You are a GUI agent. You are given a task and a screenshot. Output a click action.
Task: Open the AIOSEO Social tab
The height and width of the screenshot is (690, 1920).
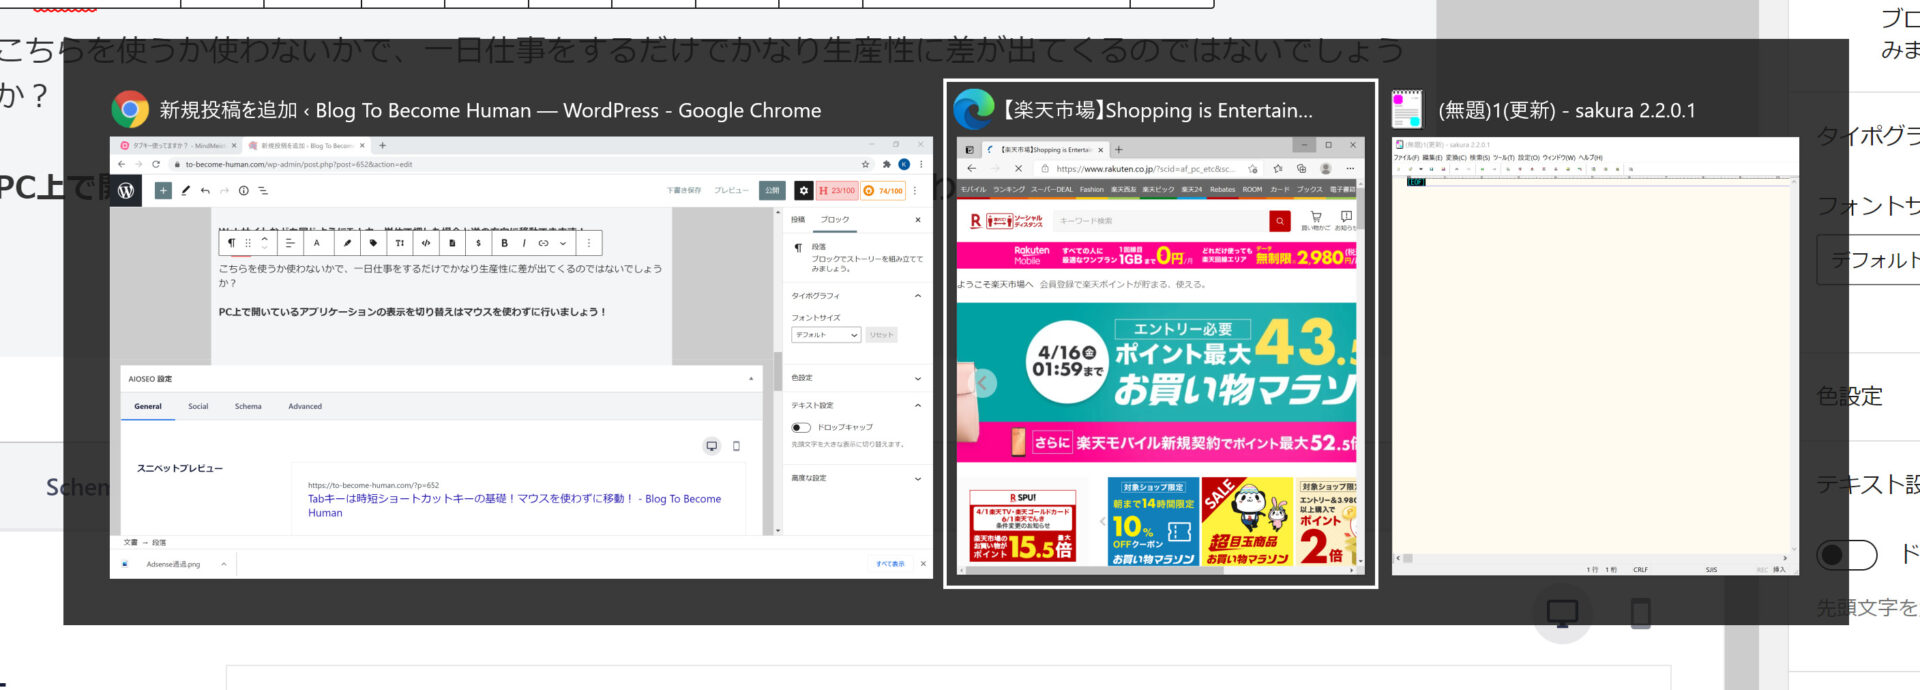tap(198, 406)
